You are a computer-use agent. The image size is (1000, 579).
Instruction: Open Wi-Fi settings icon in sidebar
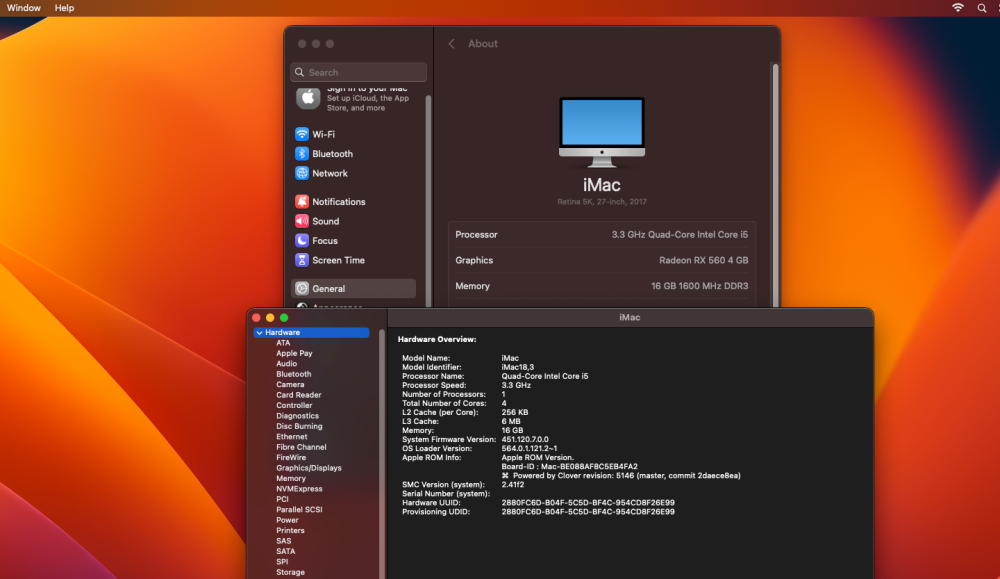(302, 134)
